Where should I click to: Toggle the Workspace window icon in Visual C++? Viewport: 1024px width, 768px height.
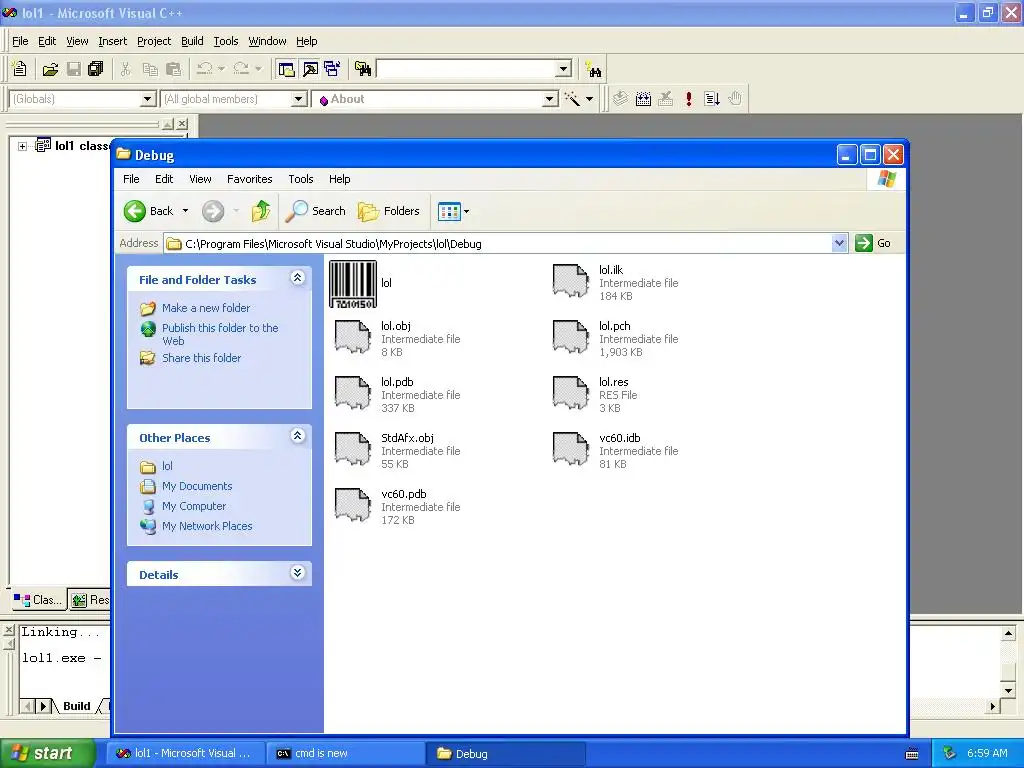coord(286,69)
